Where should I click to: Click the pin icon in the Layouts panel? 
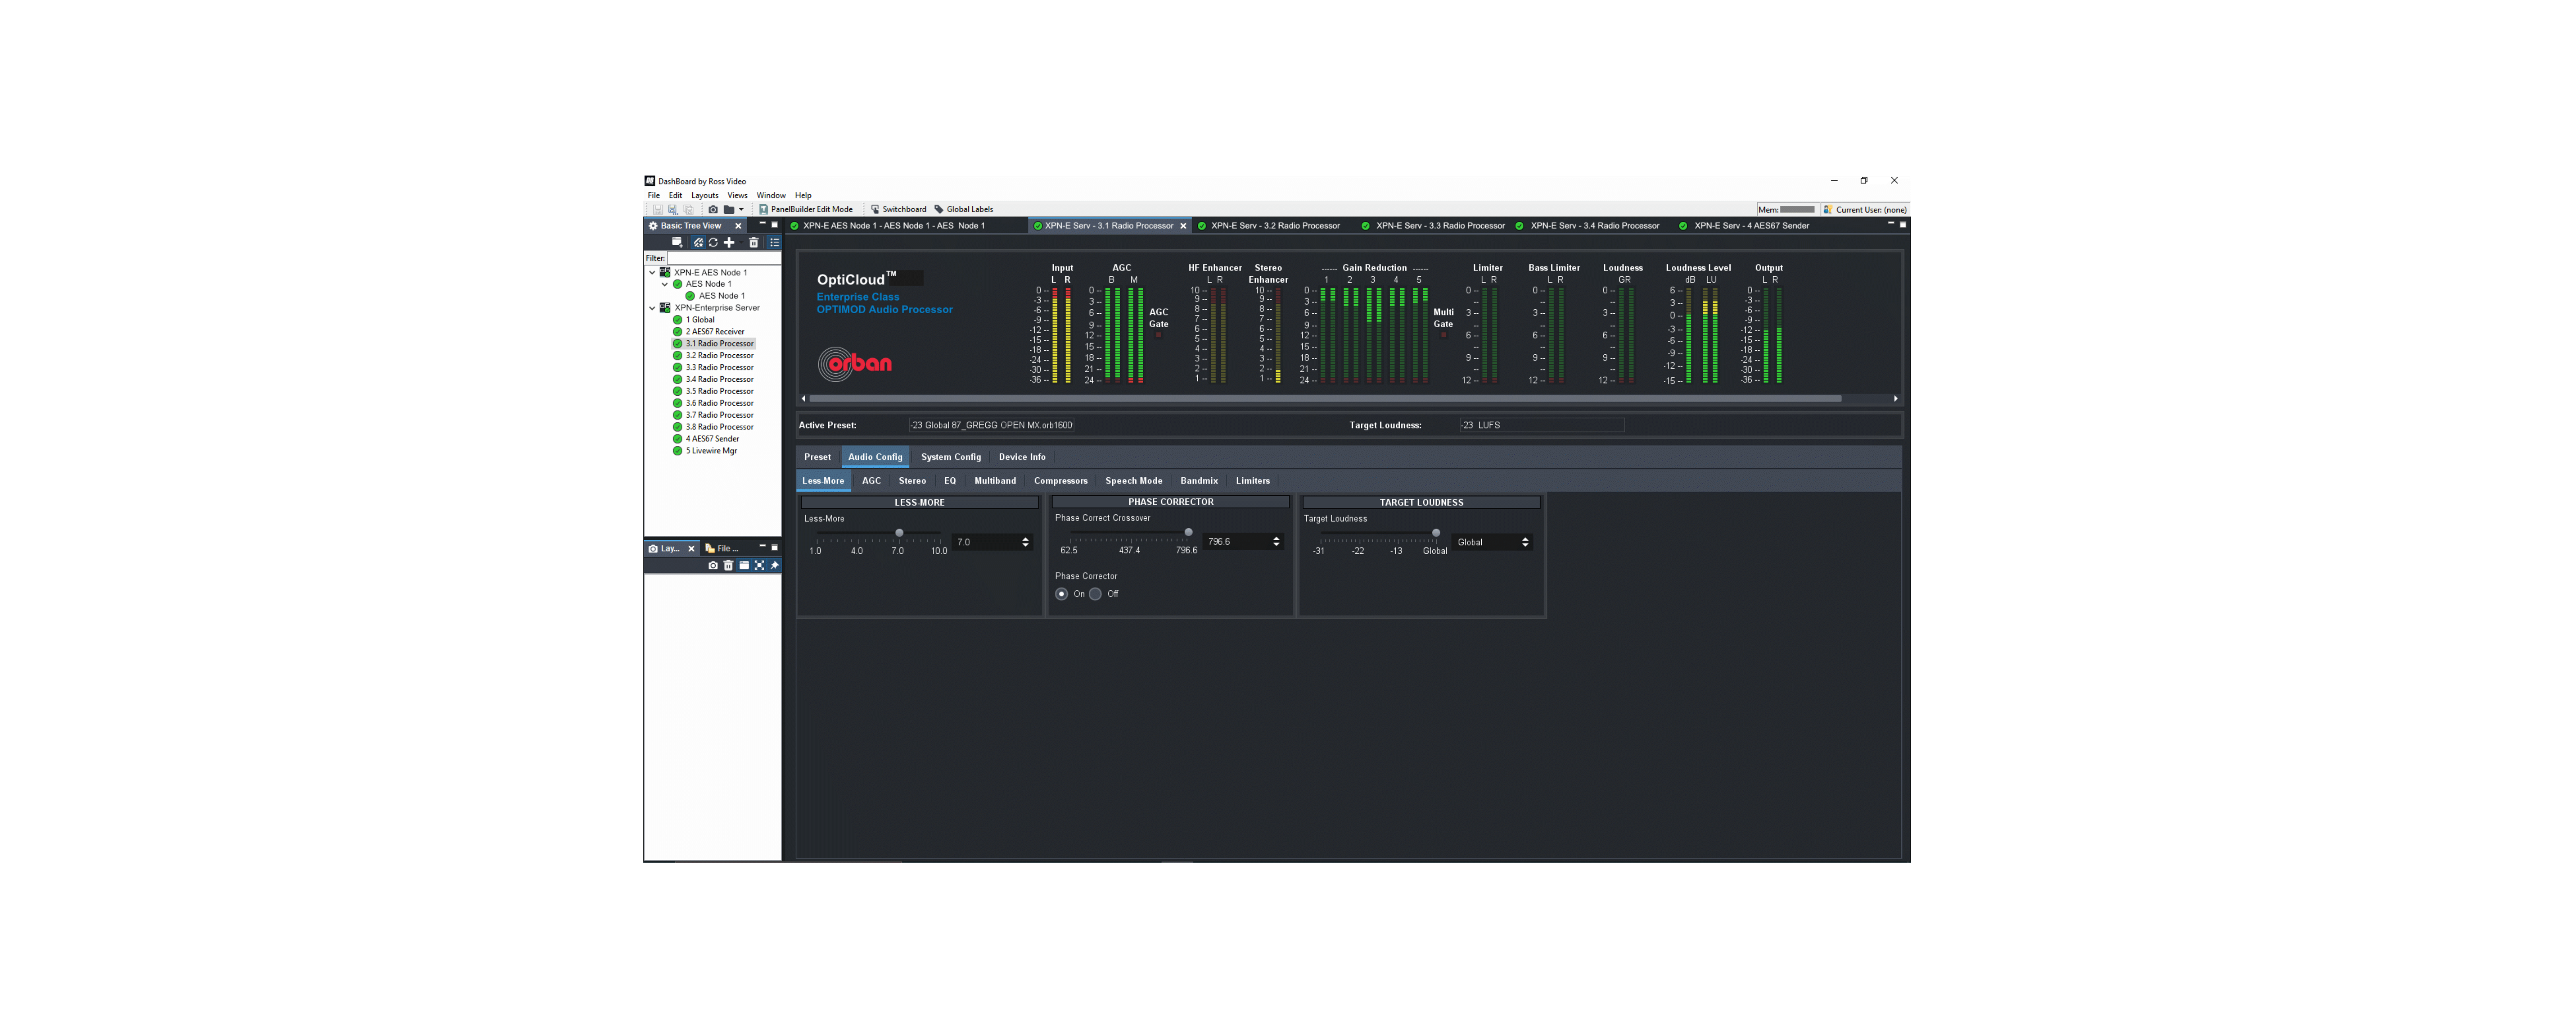coord(774,566)
